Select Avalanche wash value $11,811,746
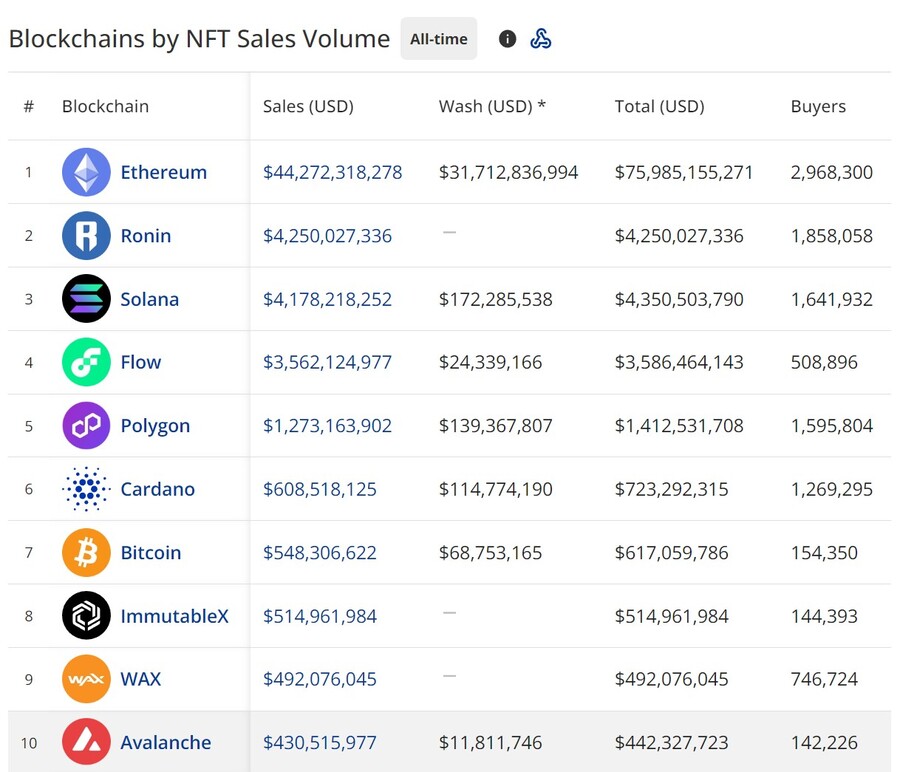This screenshot has width=900, height=772. pos(491,742)
